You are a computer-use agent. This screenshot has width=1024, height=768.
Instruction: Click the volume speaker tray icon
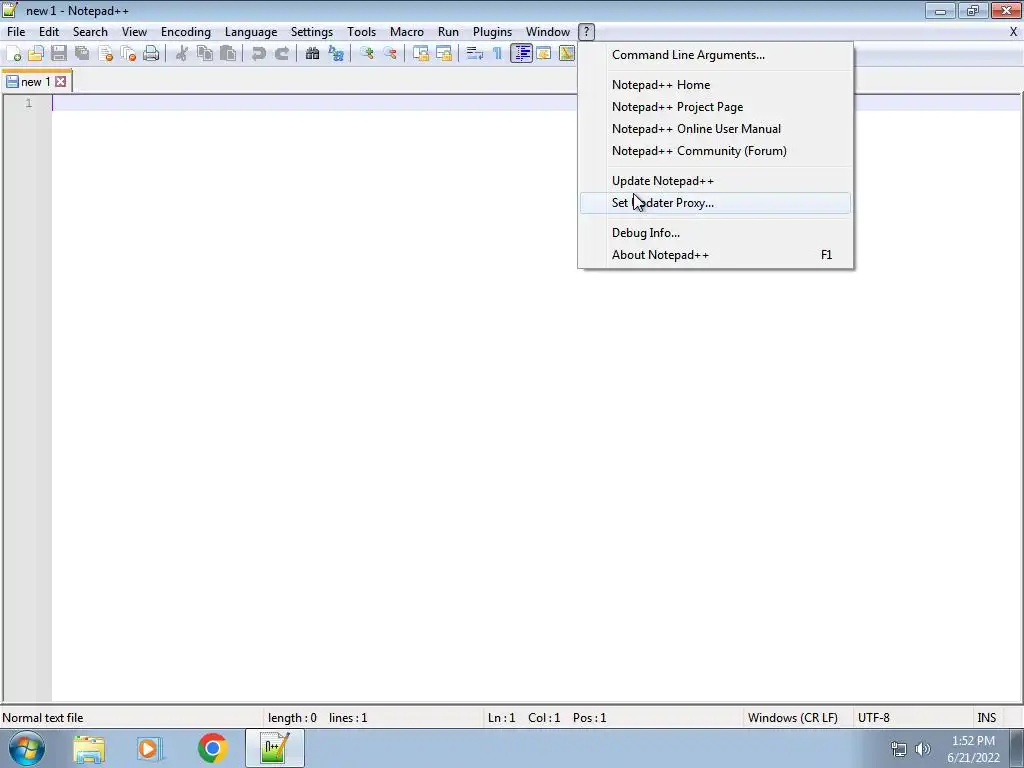(923, 749)
